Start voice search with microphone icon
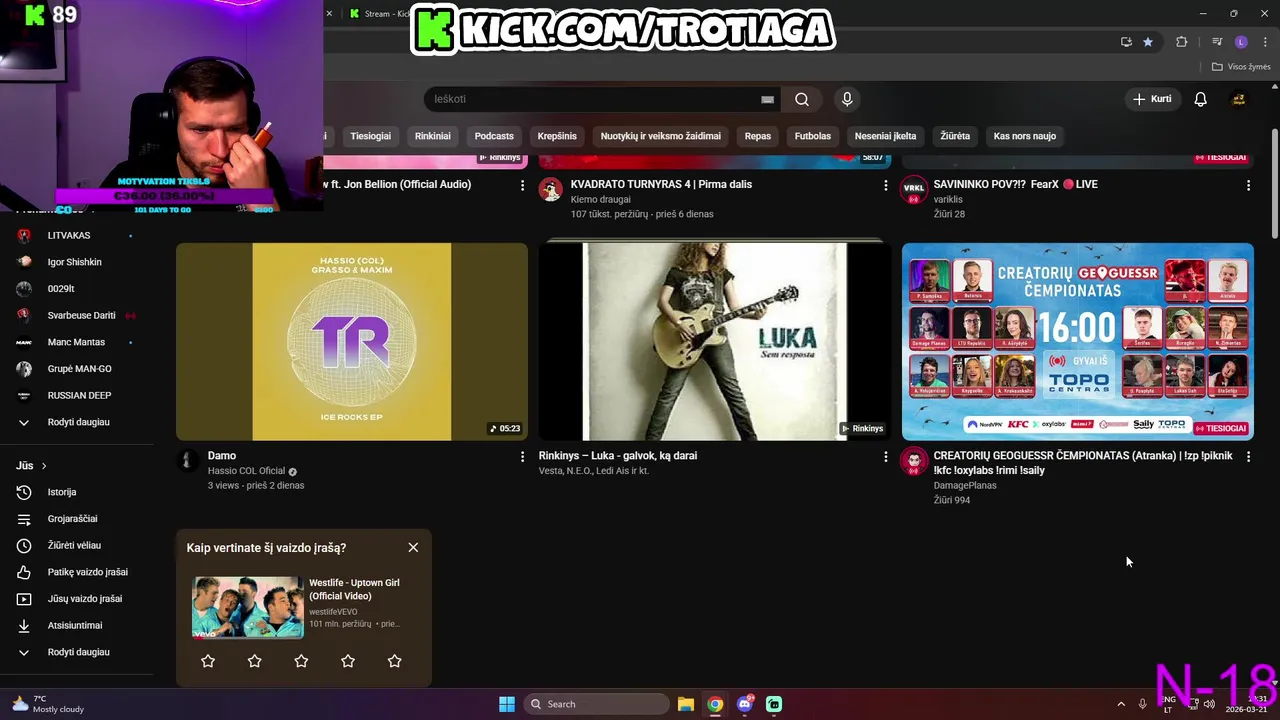This screenshot has height=720, width=1280. [847, 99]
